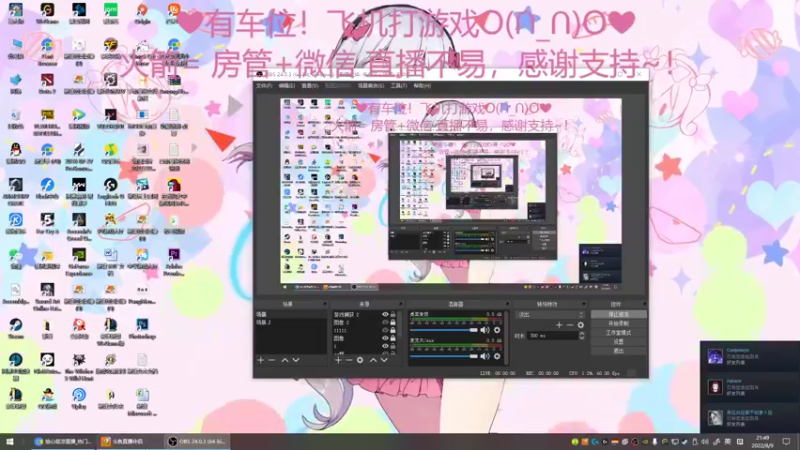Open Mic/Aux settings gear in mixer
The width and height of the screenshot is (800, 450).
(x=497, y=356)
